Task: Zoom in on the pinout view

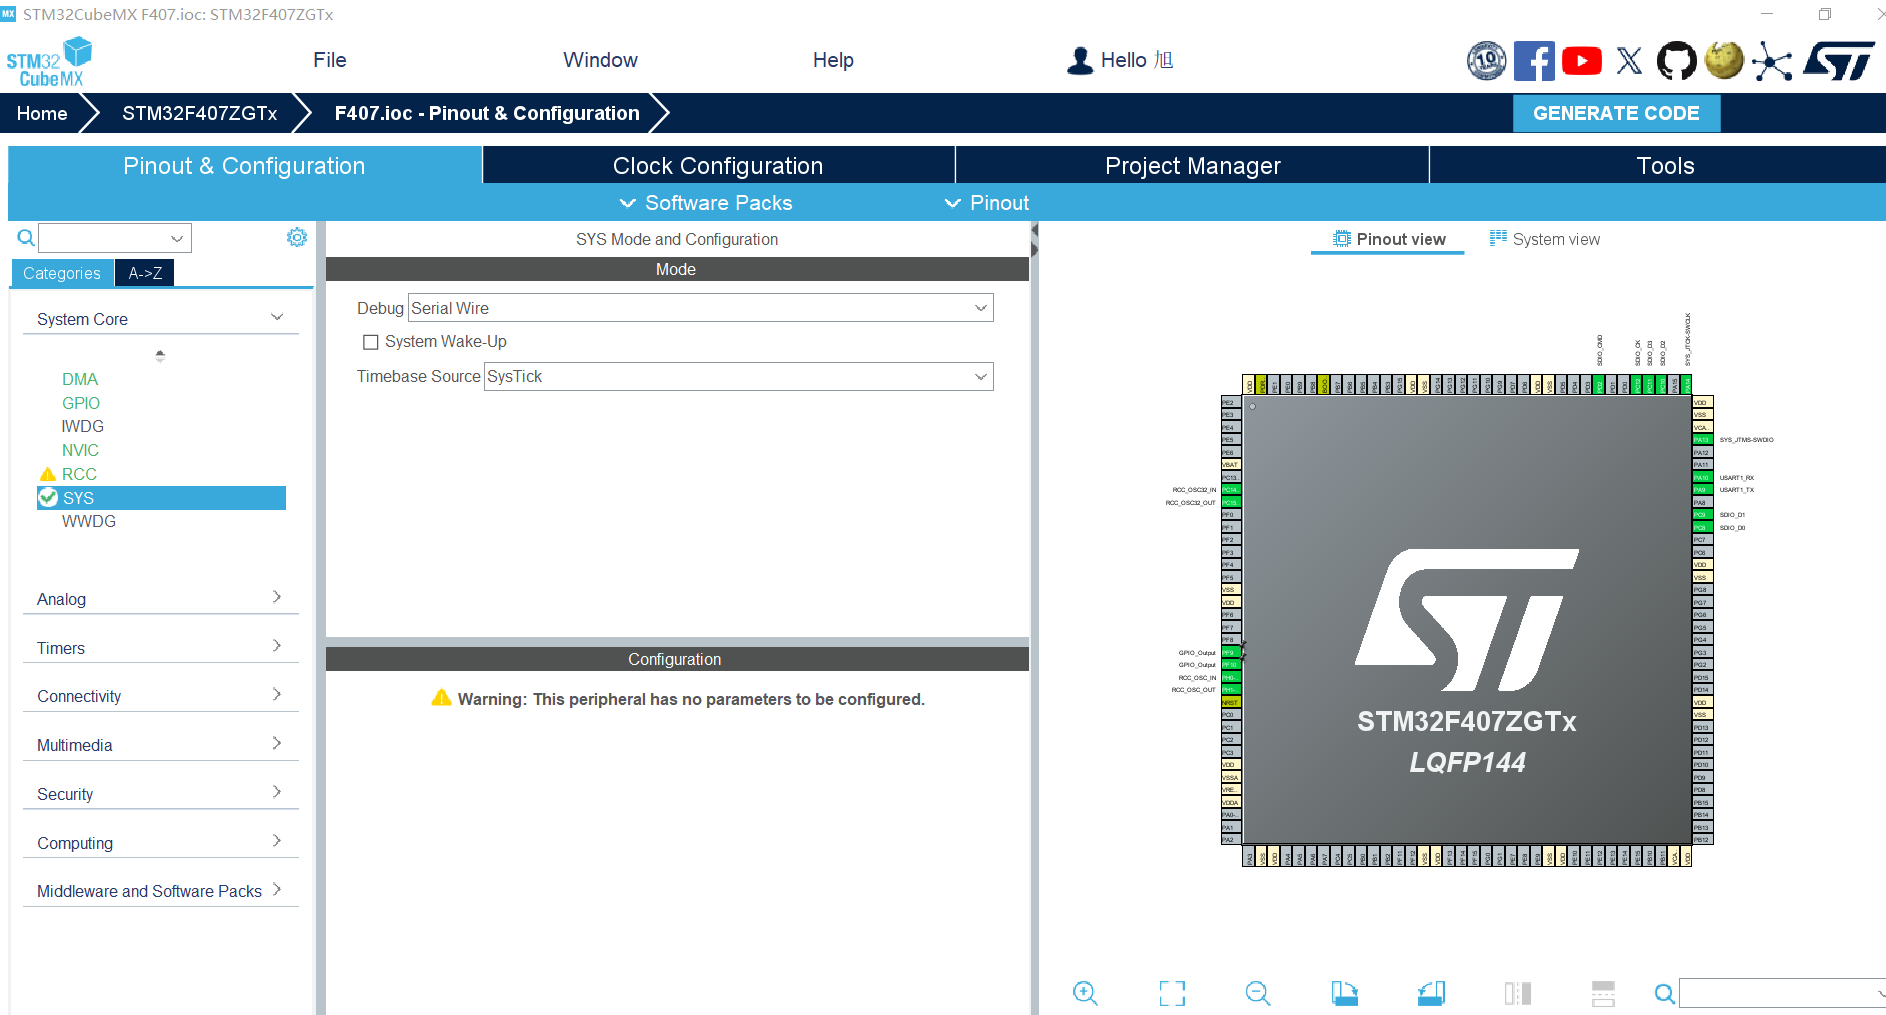Action: click(x=1086, y=993)
